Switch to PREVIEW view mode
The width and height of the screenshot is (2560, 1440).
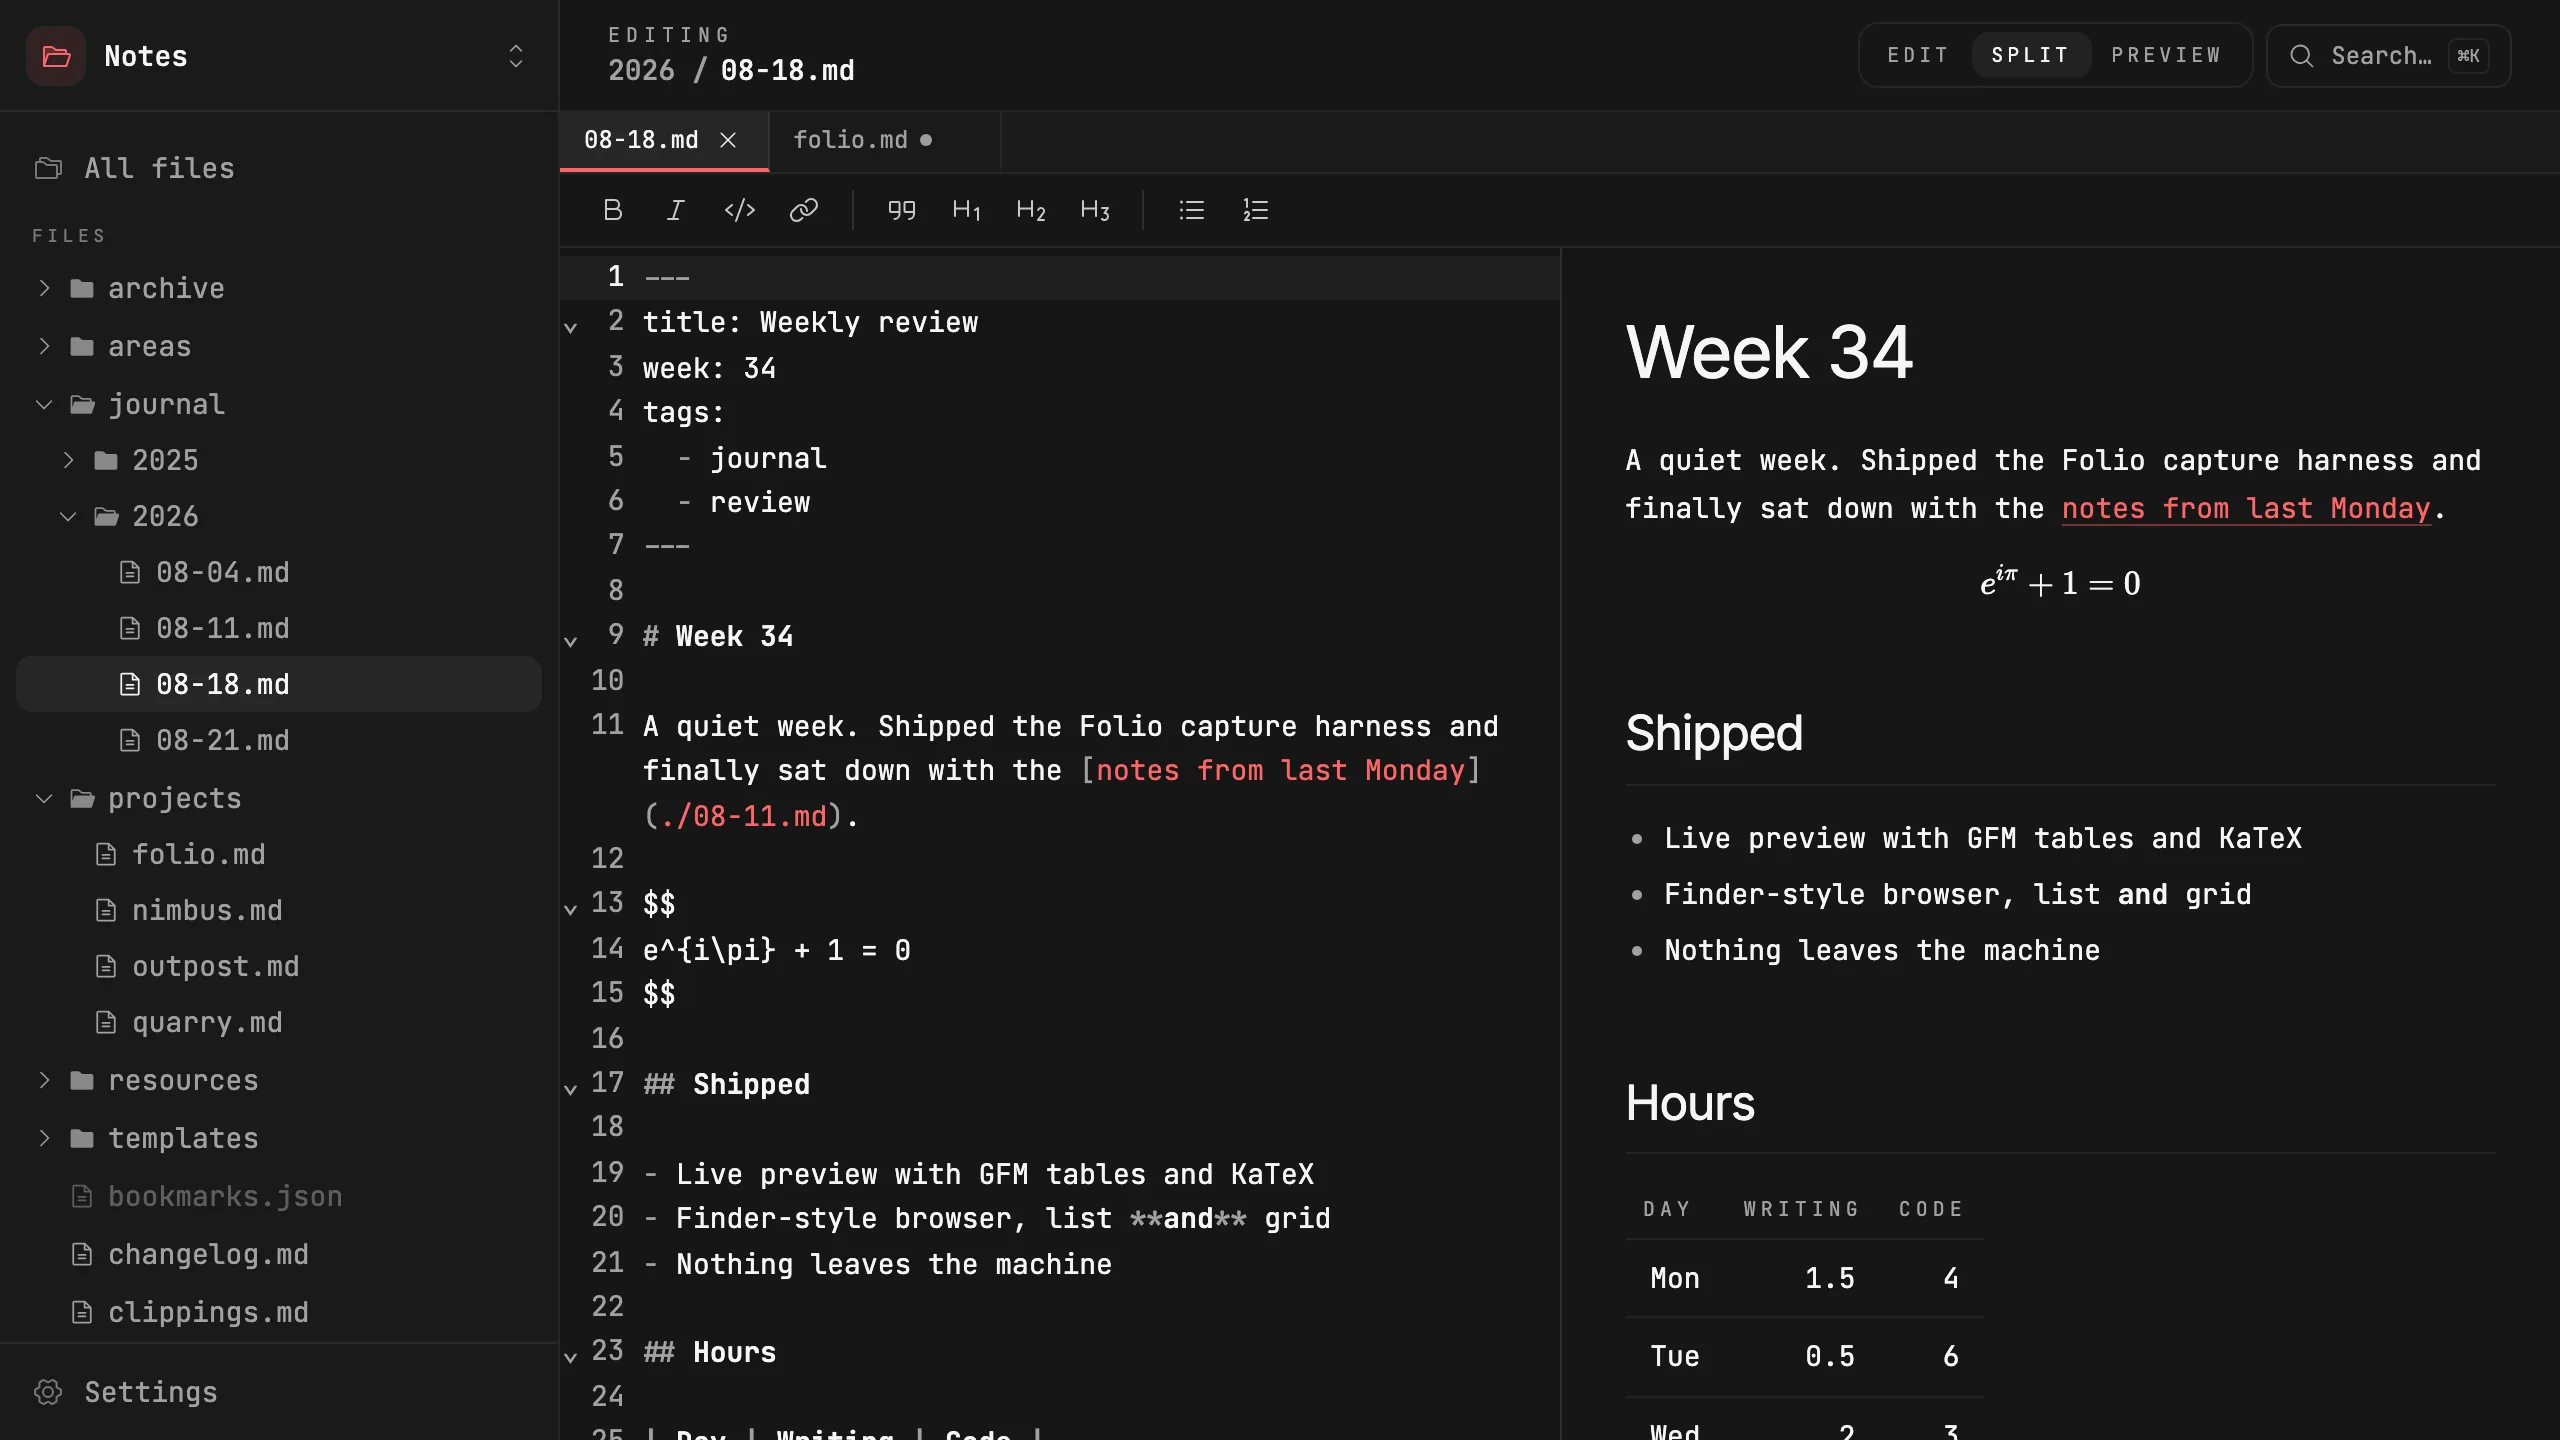2166,55
